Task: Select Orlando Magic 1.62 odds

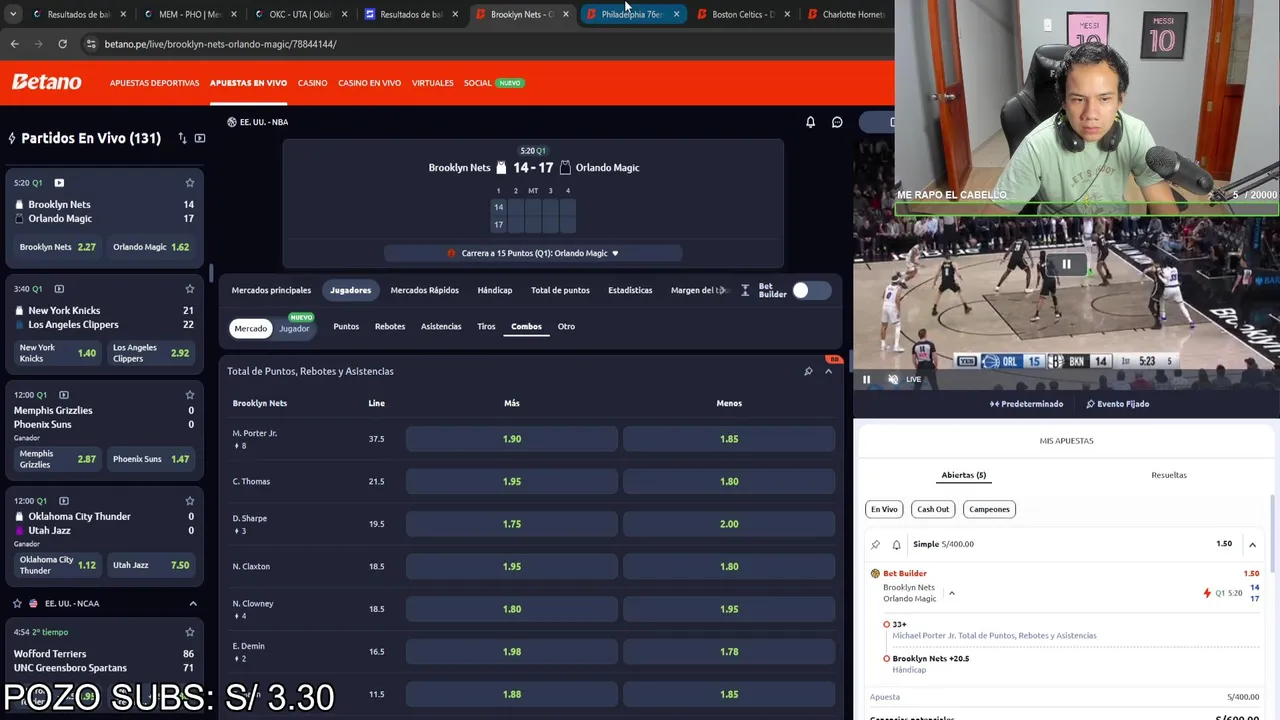Action: pos(151,247)
